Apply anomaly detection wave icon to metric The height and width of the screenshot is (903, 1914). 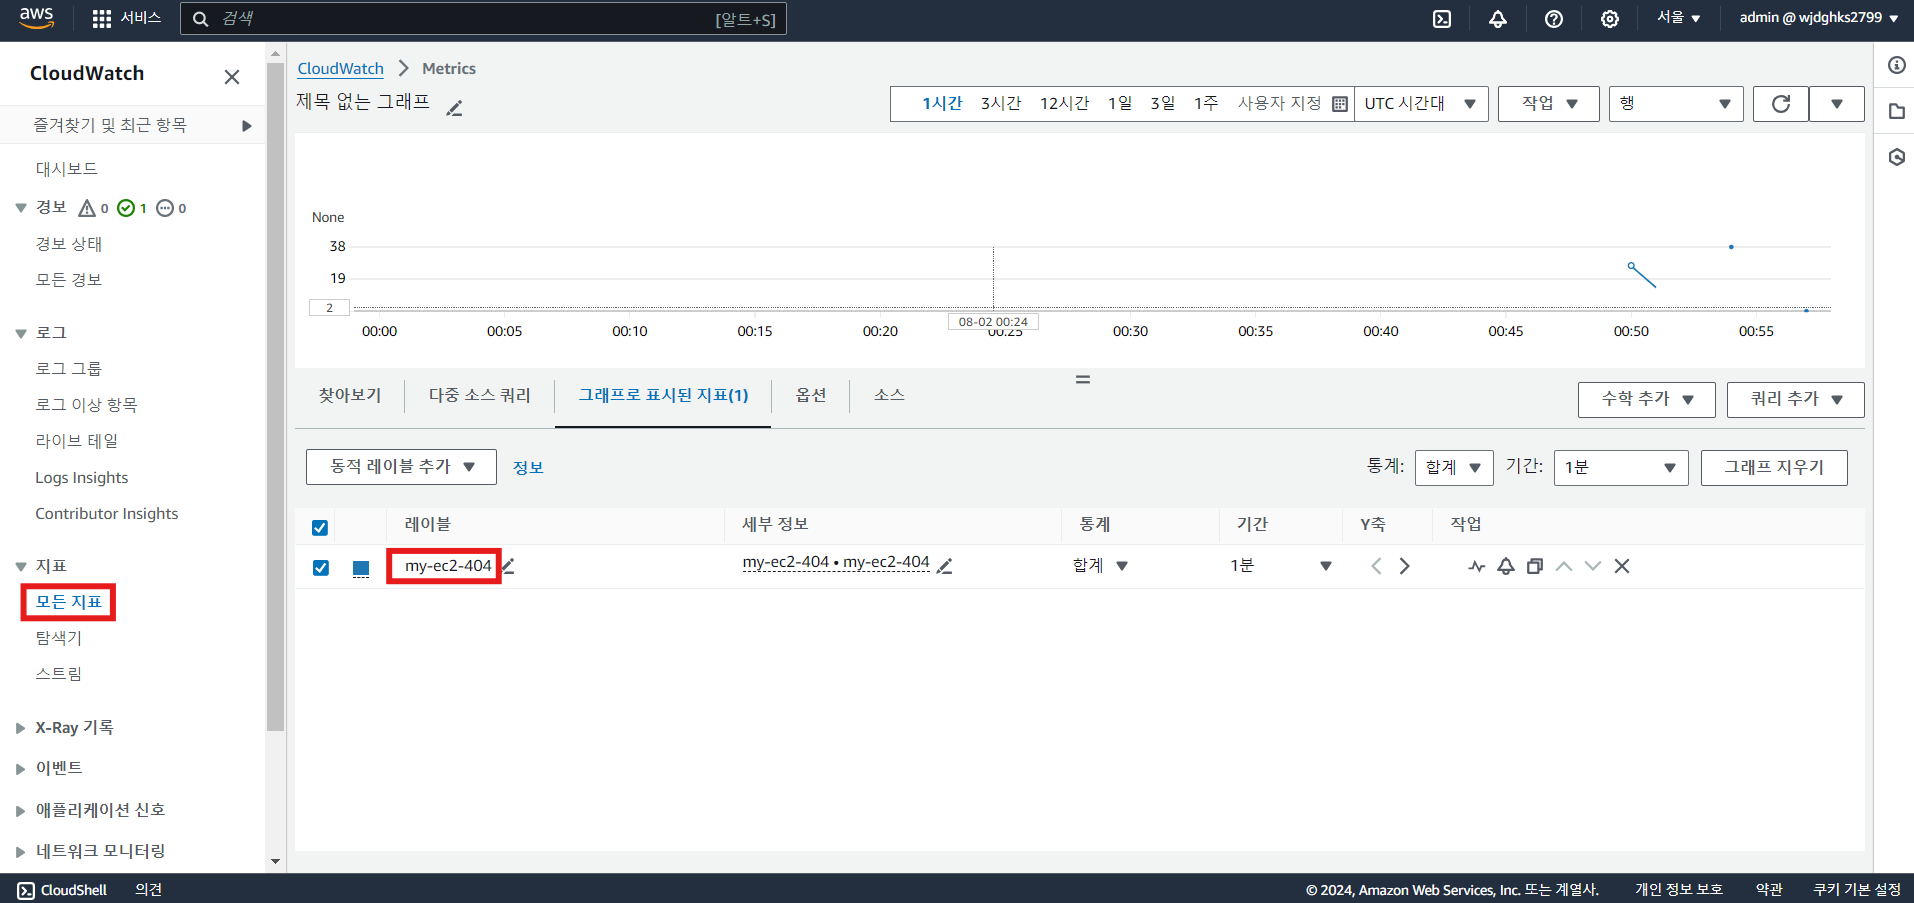point(1477,566)
